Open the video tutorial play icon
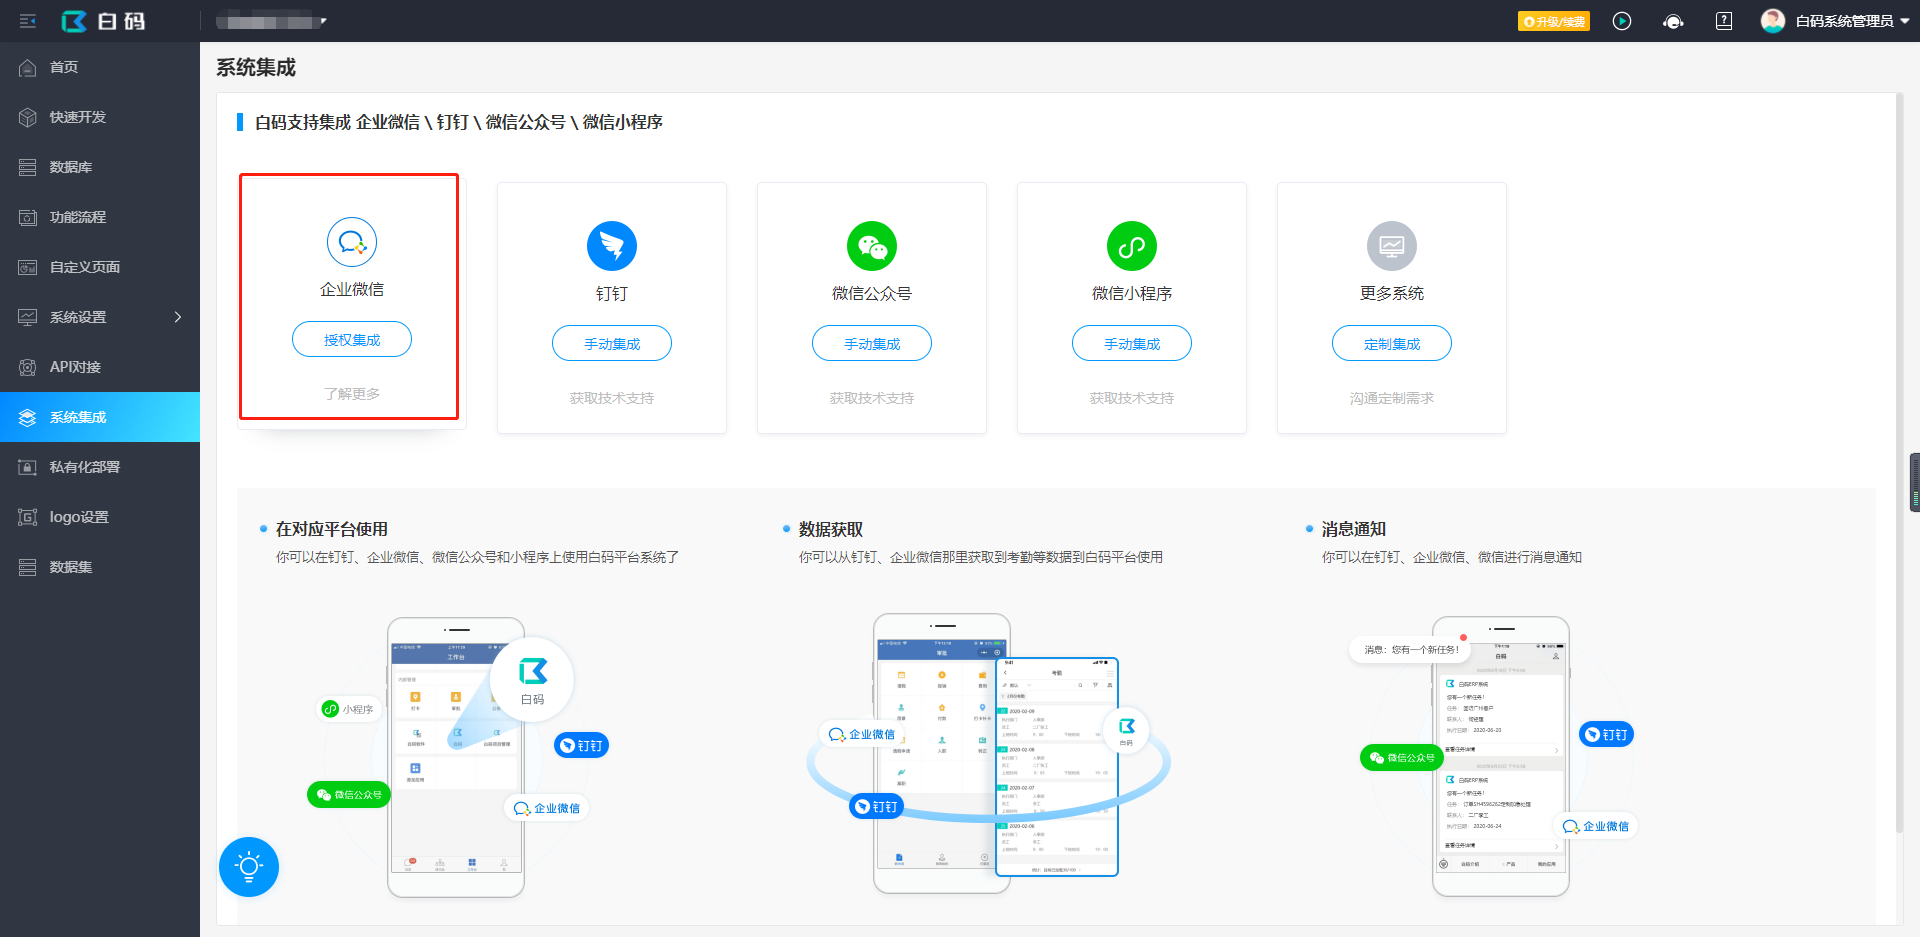Image resolution: width=1920 pixels, height=937 pixels. click(x=1622, y=21)
